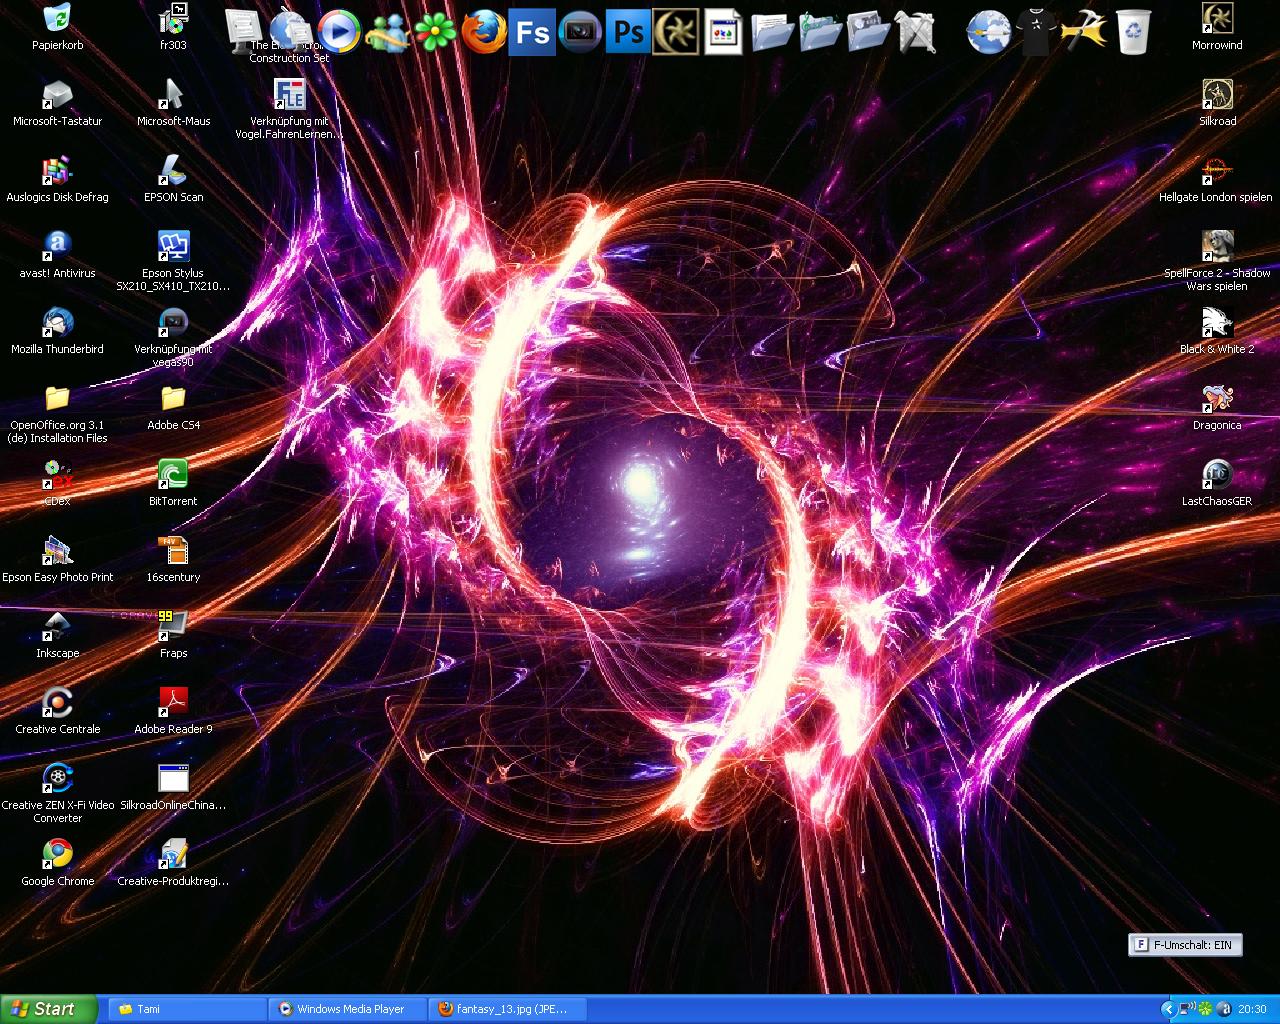Launch the BitTorrent desktop shortcut
Screen dimensions: 1280x1024
tap(173, 476)
